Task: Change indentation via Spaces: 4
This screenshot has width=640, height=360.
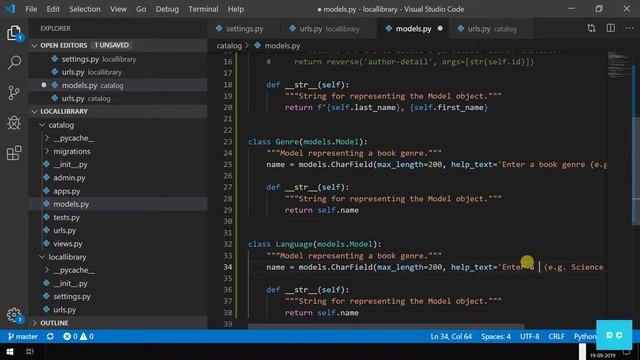Action: click(496, 336)
